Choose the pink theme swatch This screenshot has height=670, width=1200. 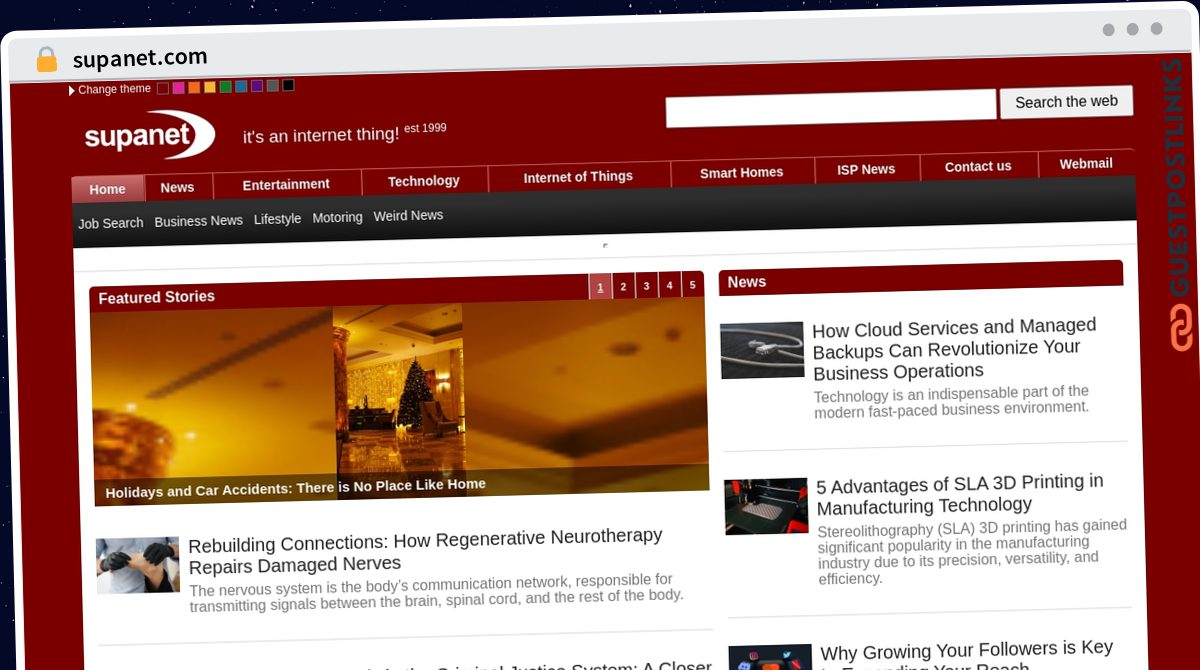178,88
